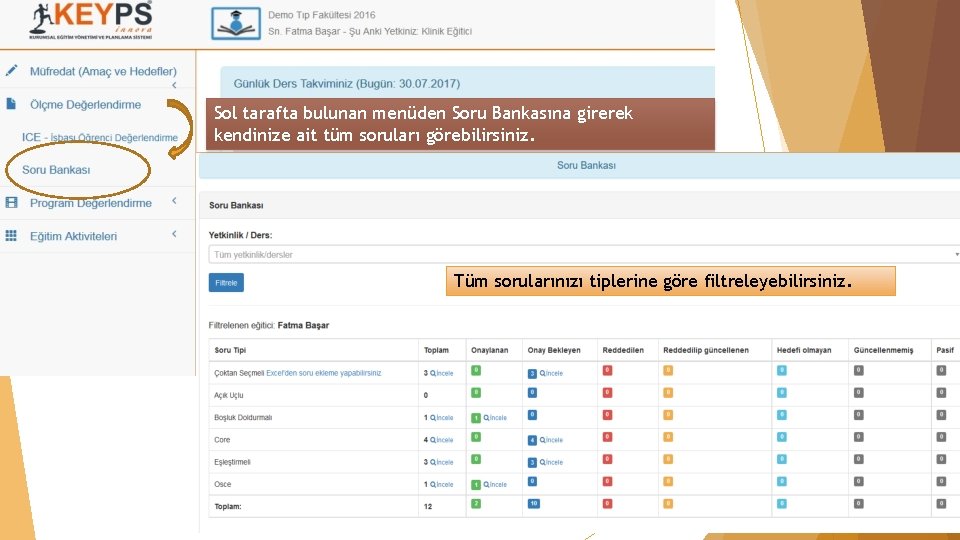Click light-blue Hedefi olmayan badge in Açık Uçlu row
The height and width of the screenshot is (540, 960).
[782, 392]
